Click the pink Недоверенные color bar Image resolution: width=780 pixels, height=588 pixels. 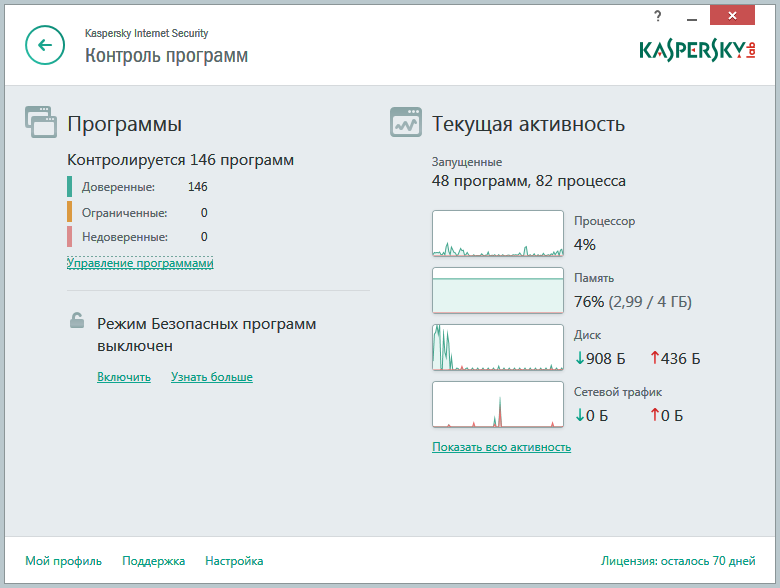[70, 237]
